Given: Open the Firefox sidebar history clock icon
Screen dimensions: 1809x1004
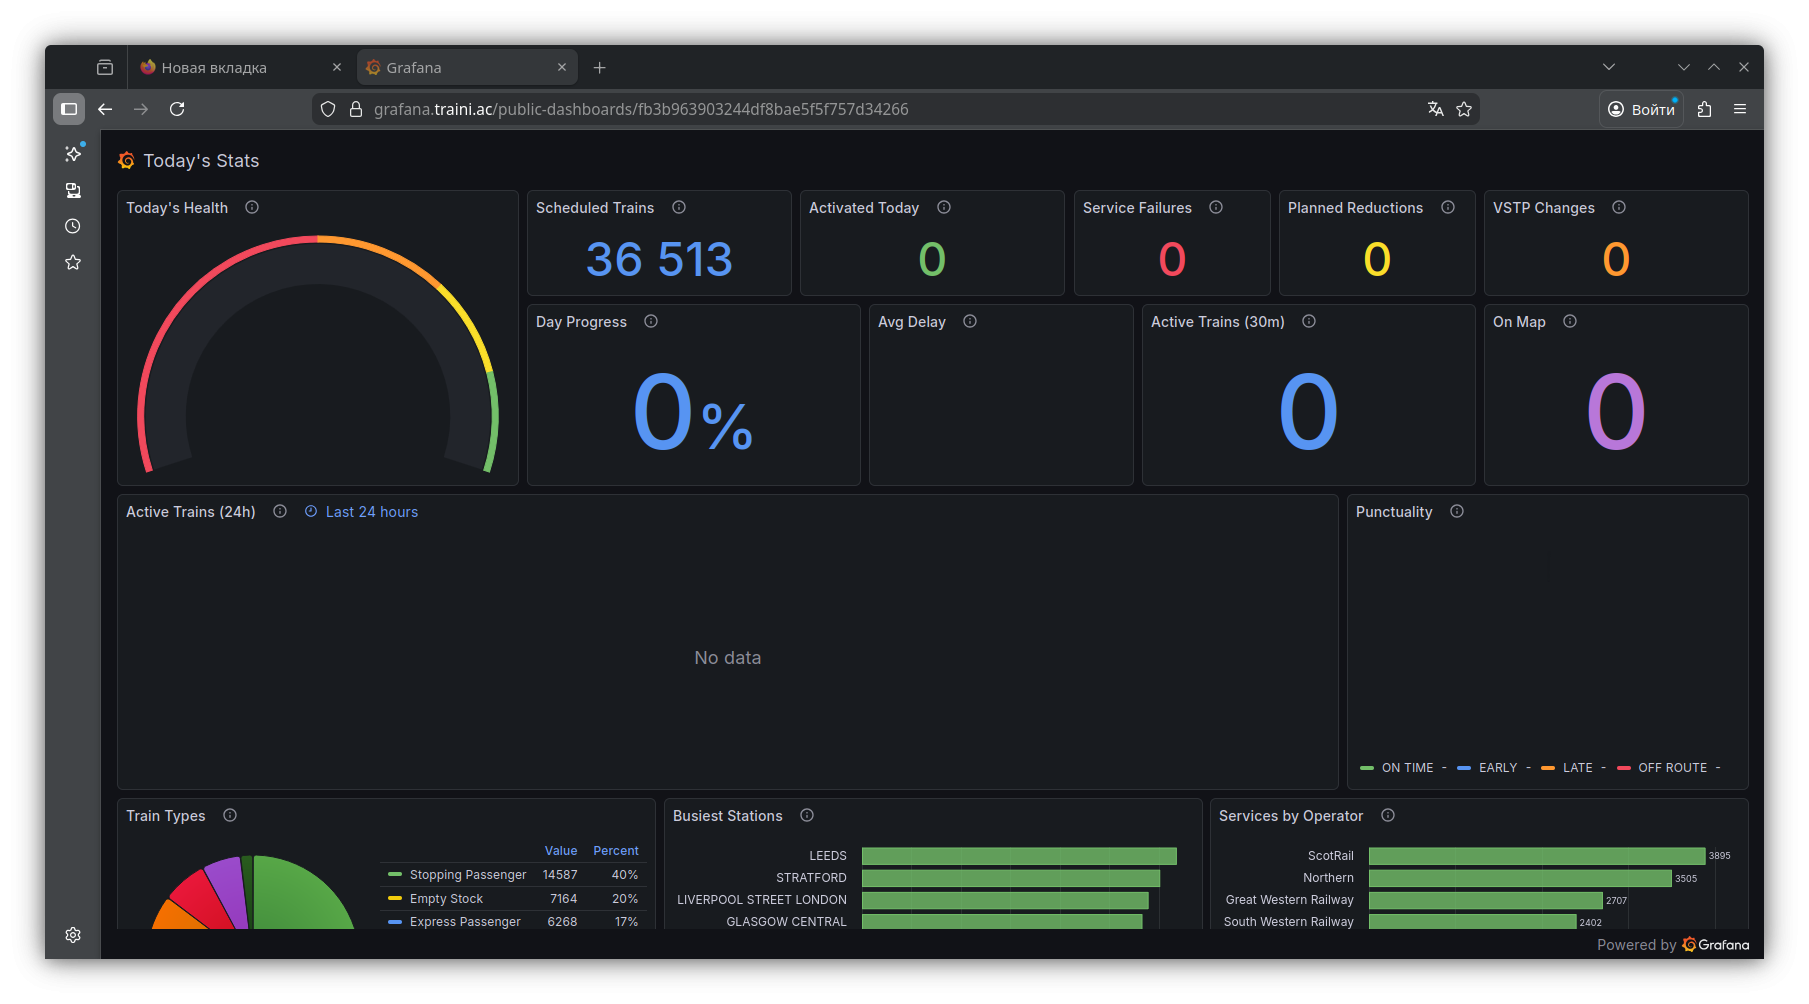Looking at the screenshot, I should [73, 227].
